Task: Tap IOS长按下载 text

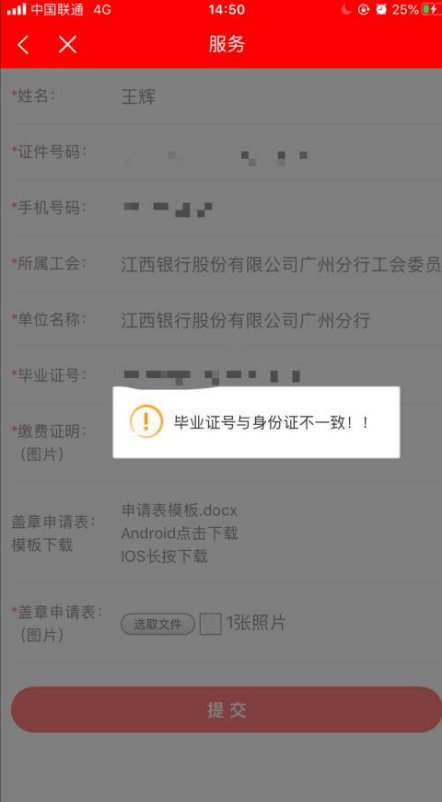Action: click(x=164, y=556)
